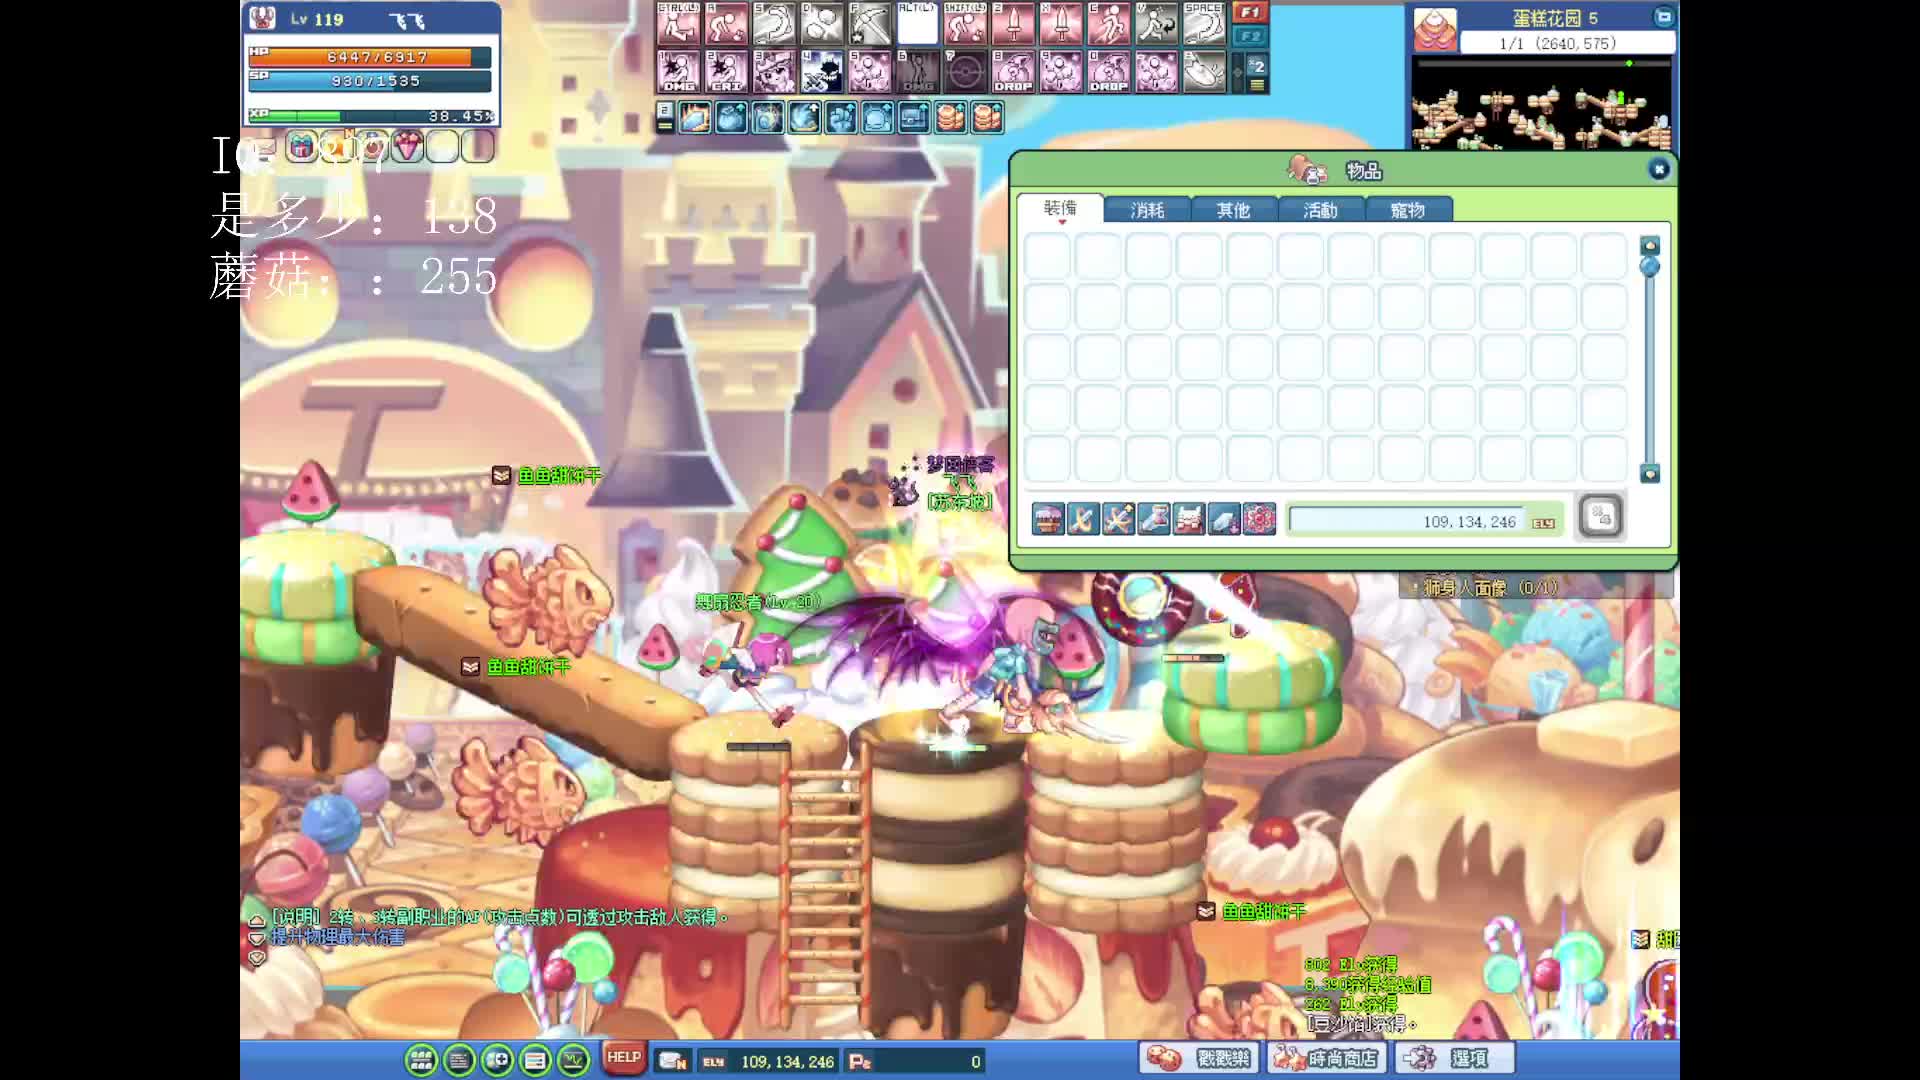This screenshot has height=1080, width=1920.
Task: Click the cake shop icon in inventory toolbar
Action: pyautogui.click(x=1048, y=519)
